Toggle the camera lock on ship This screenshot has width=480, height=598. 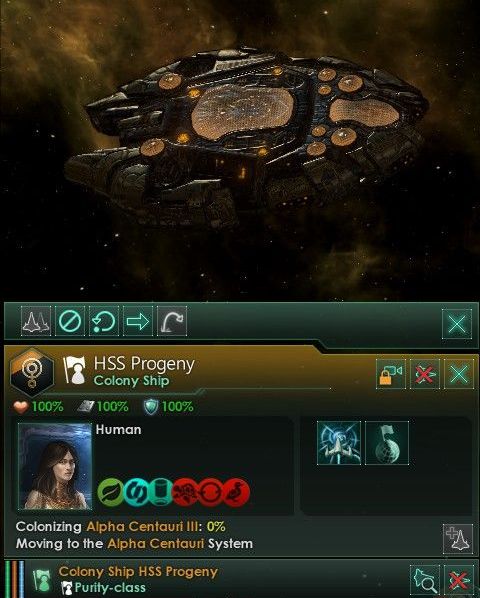(391, 374)
